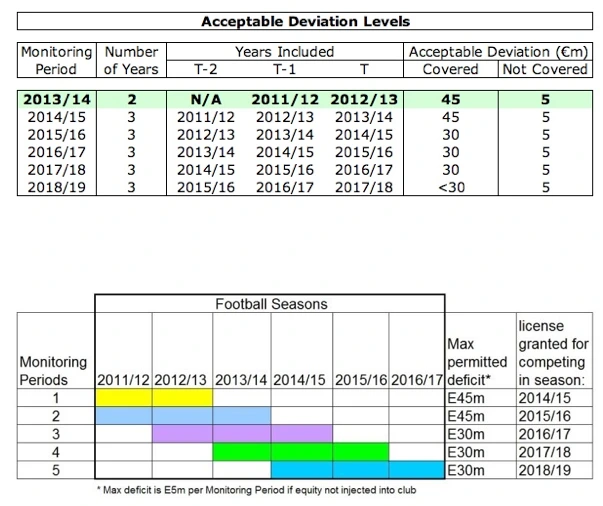Screen dimensions: 603x506
Task: Click the 2013/14 season column header in bottom table
Action: point(241,380)
